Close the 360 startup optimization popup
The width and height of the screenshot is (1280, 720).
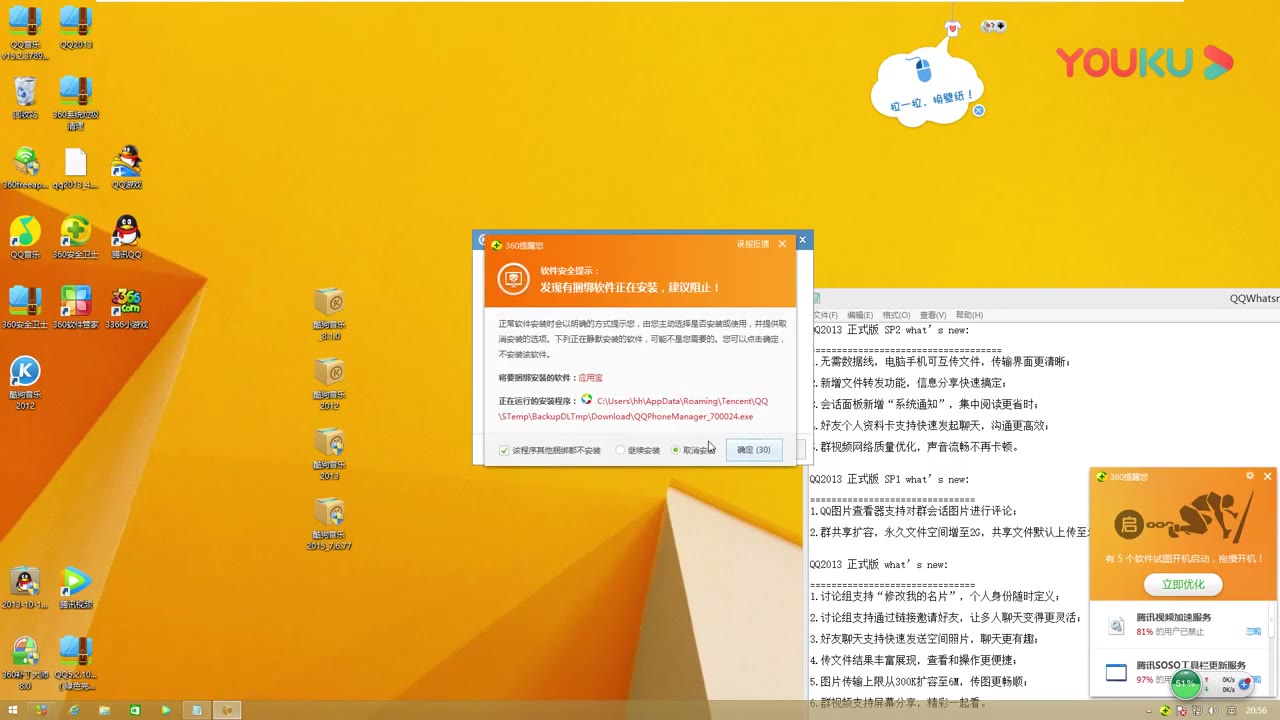click(x=1267, y=476)
